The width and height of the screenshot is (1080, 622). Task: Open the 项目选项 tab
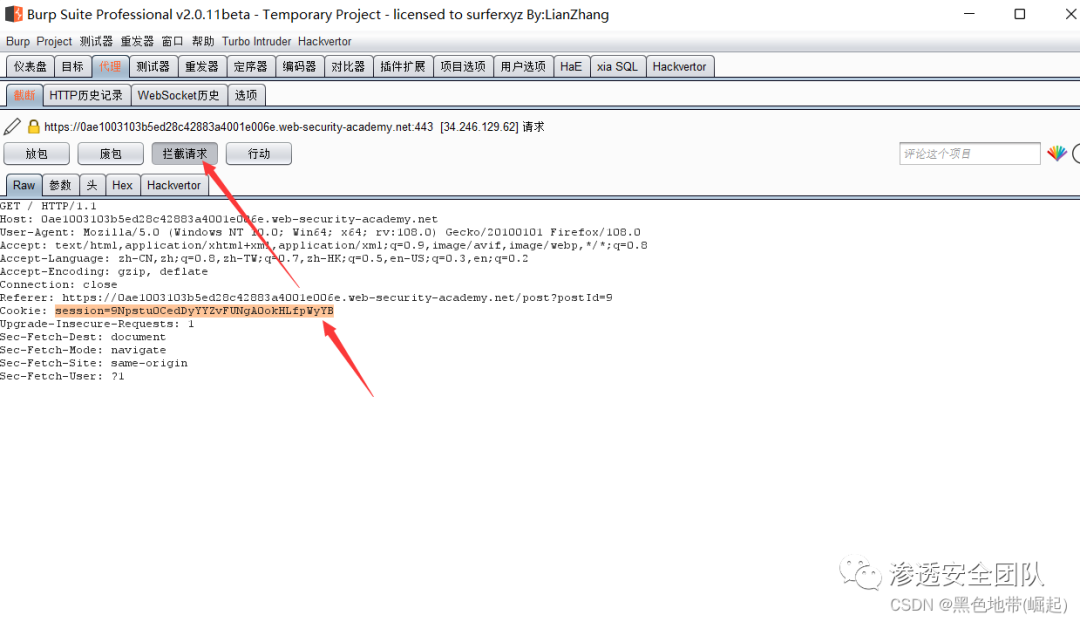(x=463, y=67)
